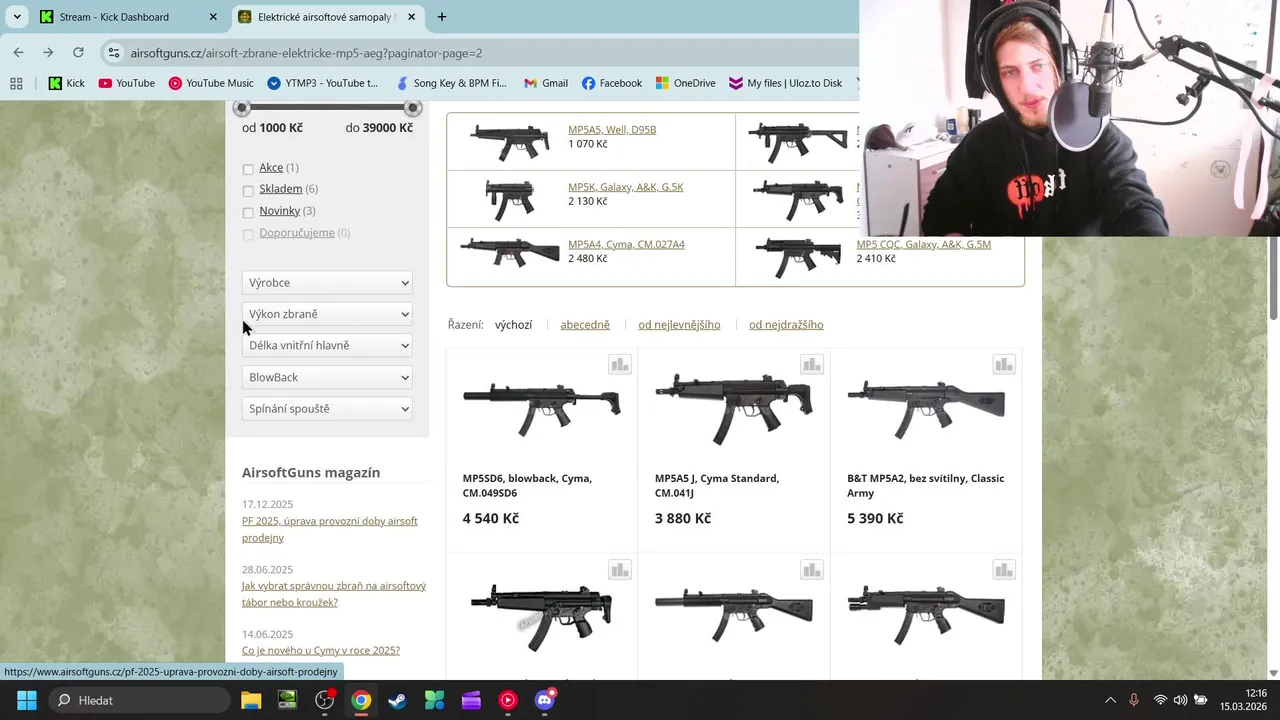The image size is (1280, 720).
Task: Tick the Skladem checkbox
Action: point(248,191)
